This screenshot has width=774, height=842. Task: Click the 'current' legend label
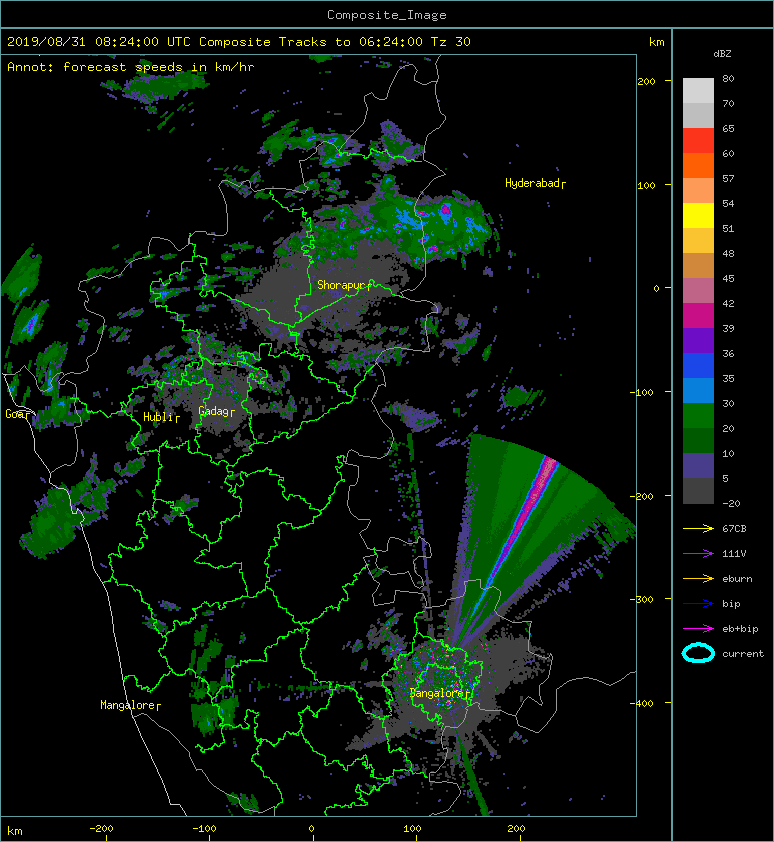tap(743, 654)
